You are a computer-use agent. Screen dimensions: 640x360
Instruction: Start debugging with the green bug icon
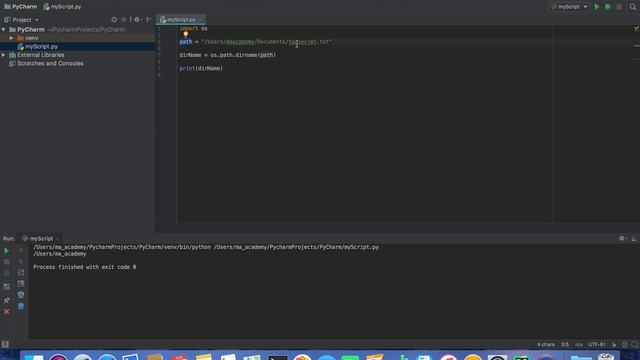coord(607,7)
